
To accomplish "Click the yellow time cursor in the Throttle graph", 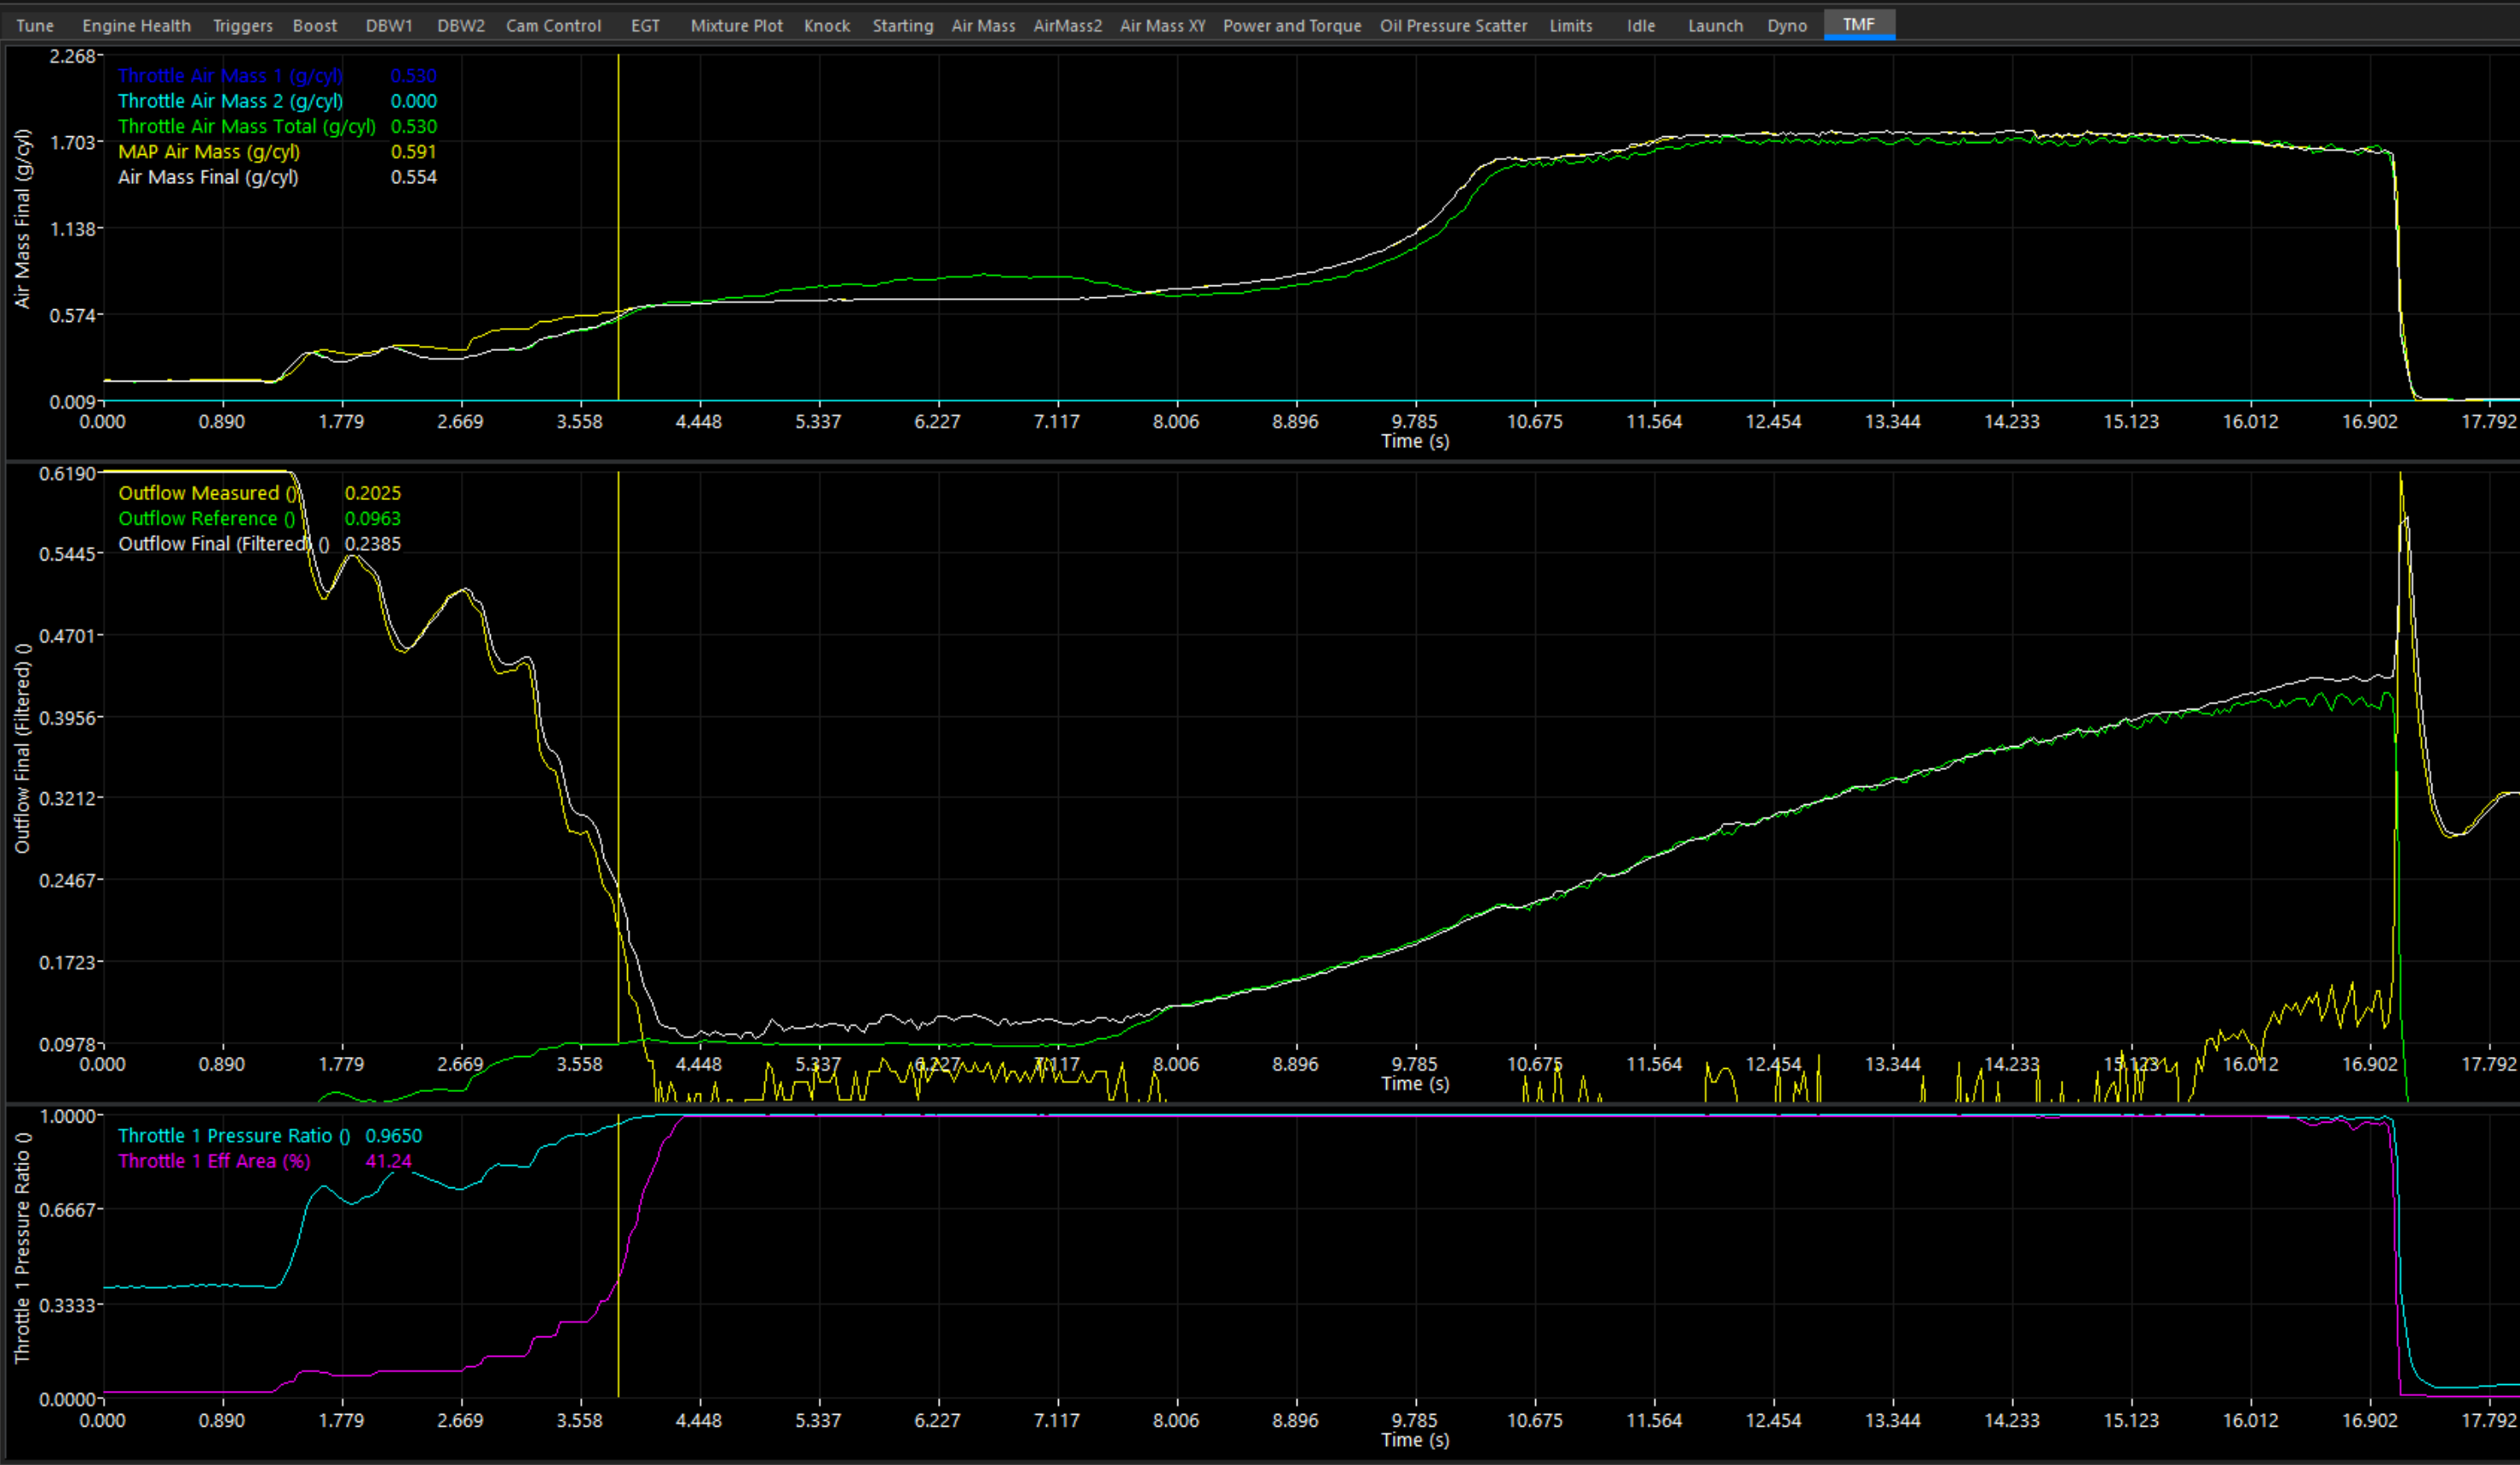I will pos(619,1256).
